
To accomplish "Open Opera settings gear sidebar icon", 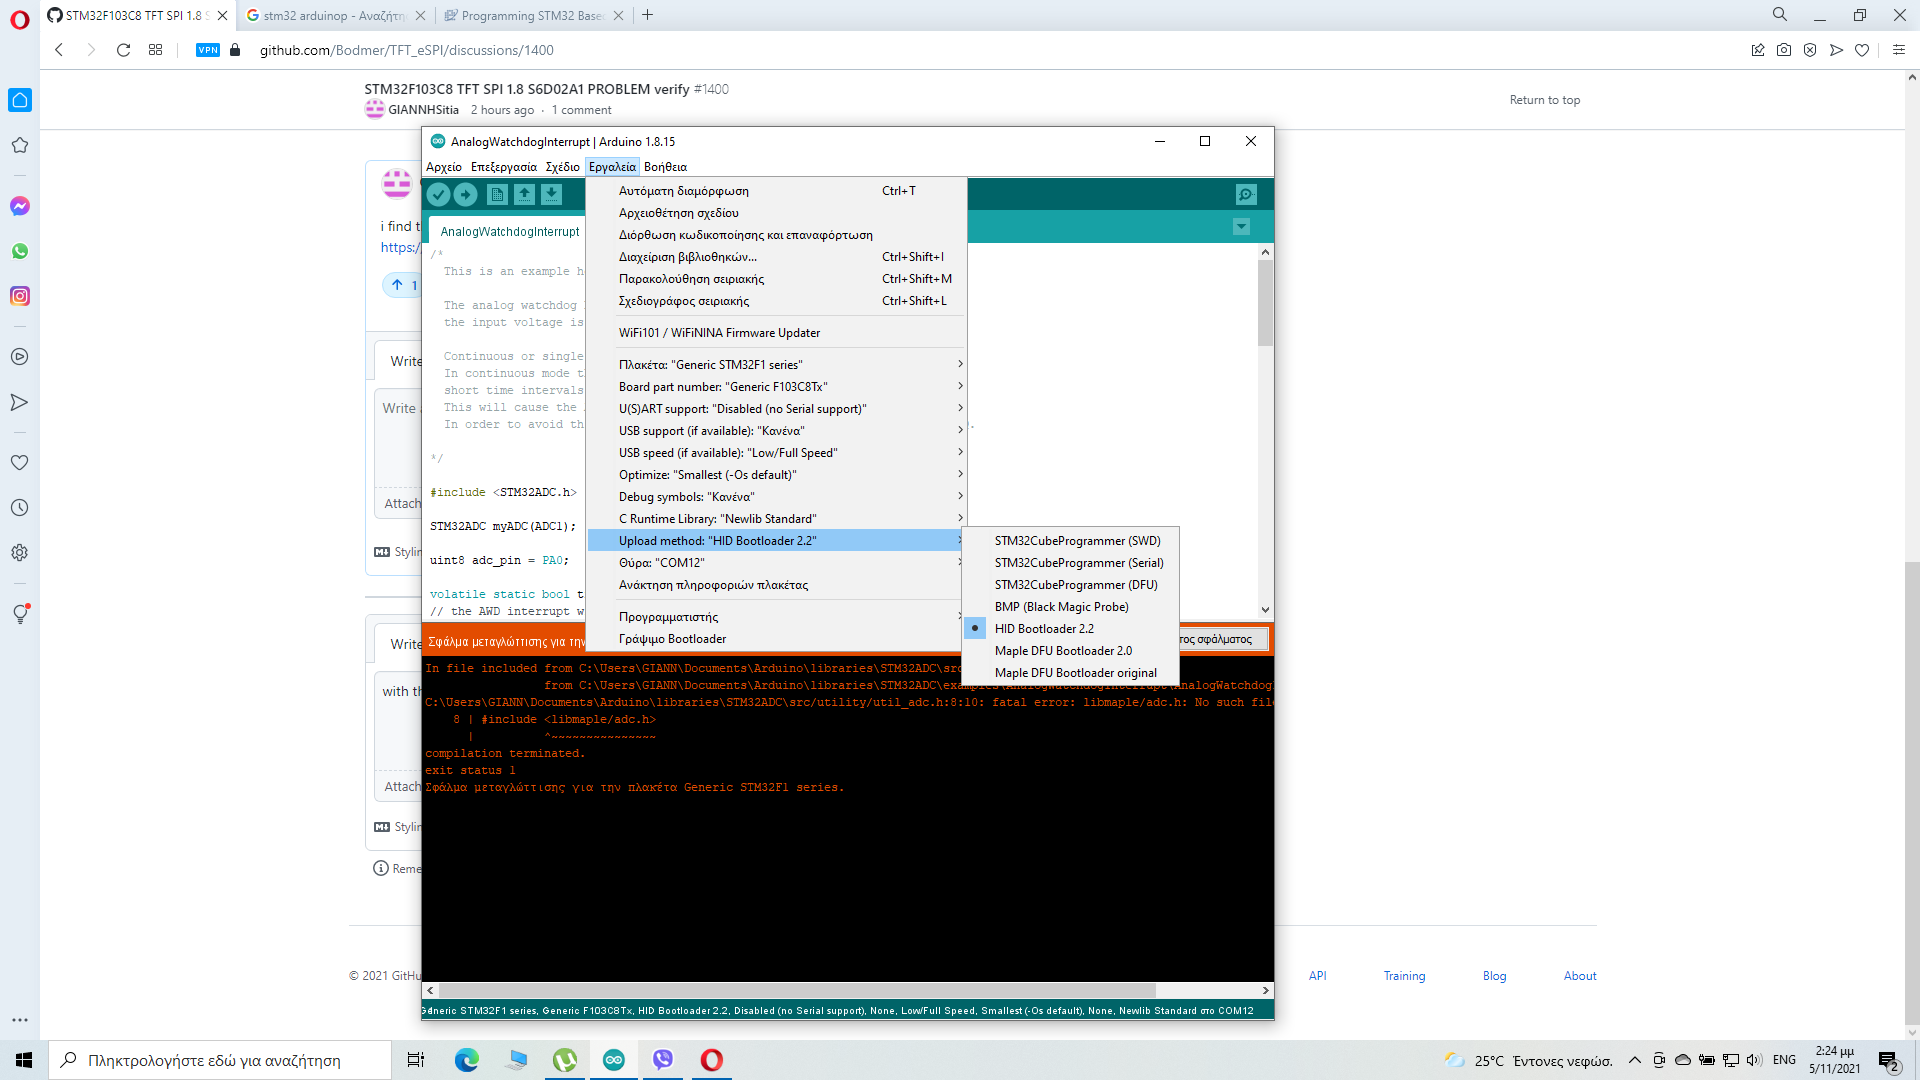I will [19, 553].
